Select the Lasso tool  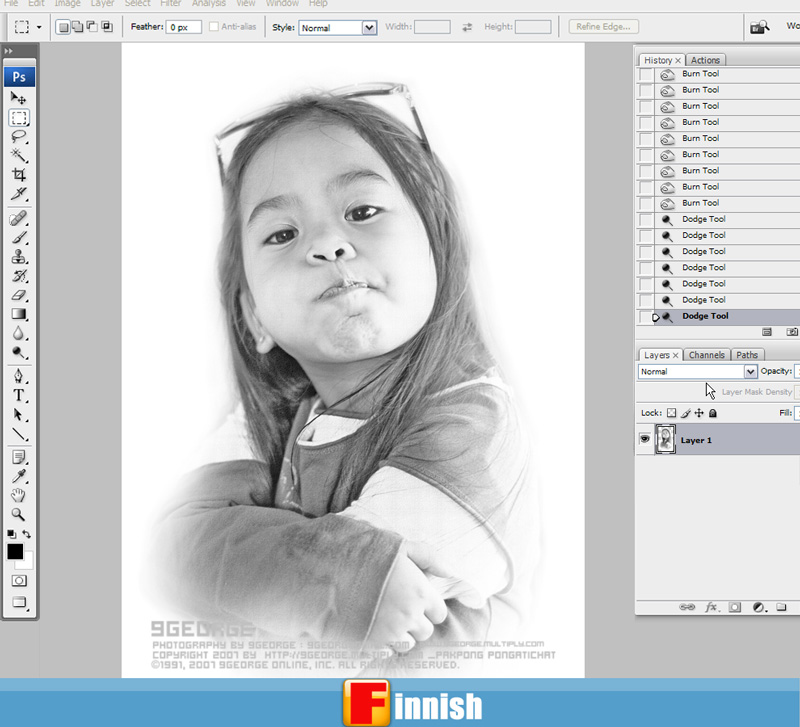[x=18, y=137]
